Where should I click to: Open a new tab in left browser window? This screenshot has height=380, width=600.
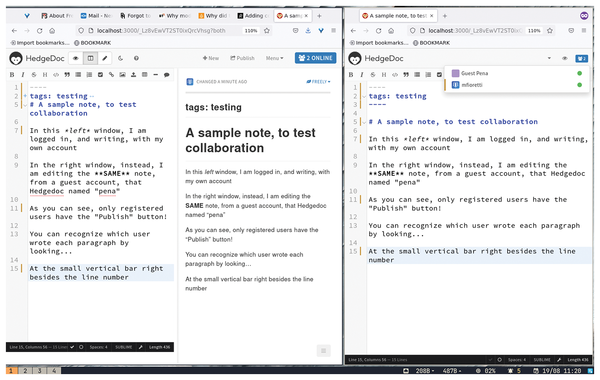(319, 16)
